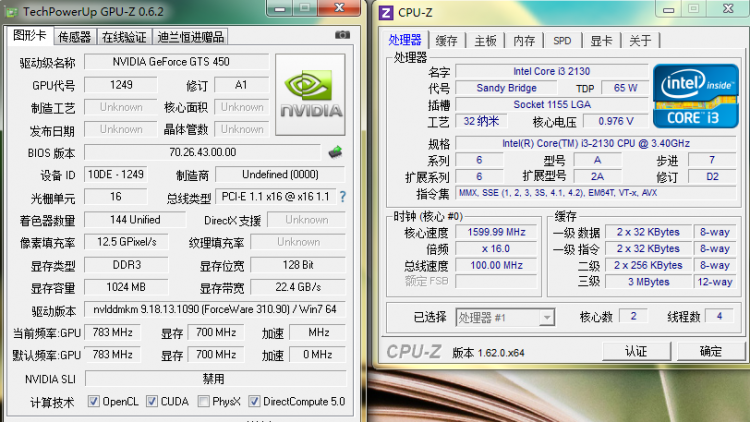Click the extended model 2A value

[x=597, y=177]
